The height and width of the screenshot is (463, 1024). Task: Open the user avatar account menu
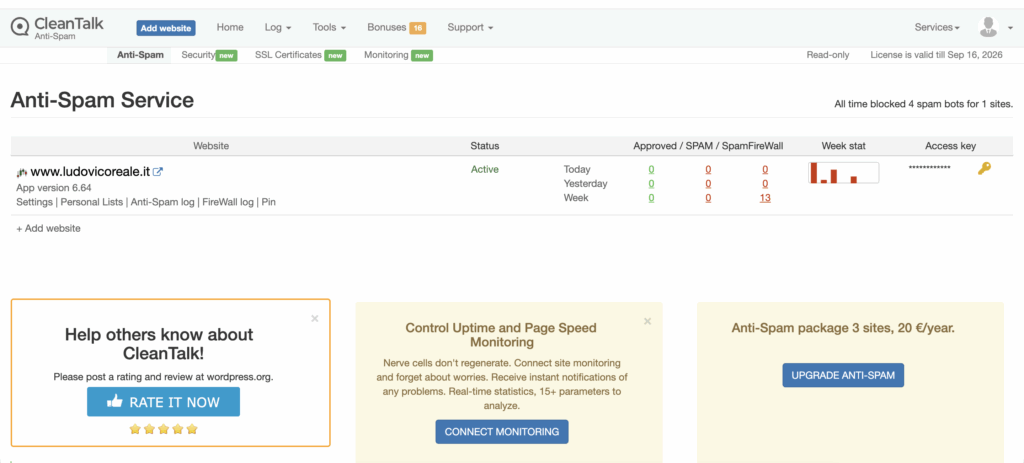point(993,27)
